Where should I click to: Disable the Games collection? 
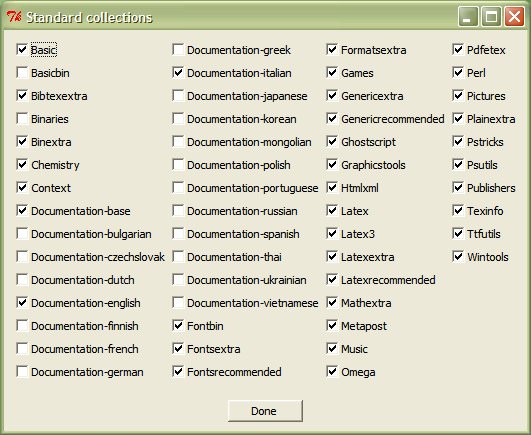tap(332, 72)
